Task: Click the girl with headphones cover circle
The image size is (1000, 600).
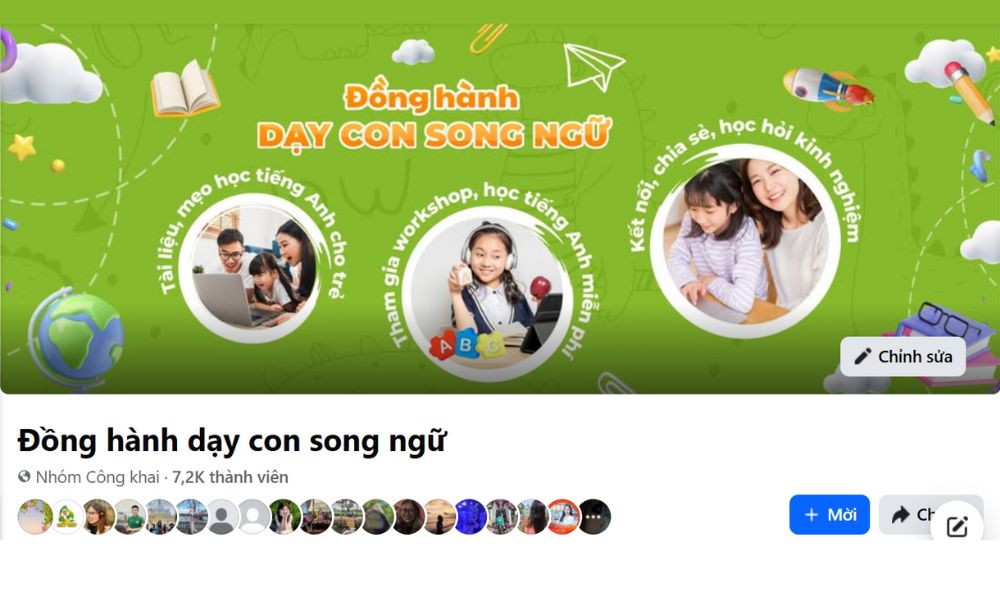Action: point(488,294)
